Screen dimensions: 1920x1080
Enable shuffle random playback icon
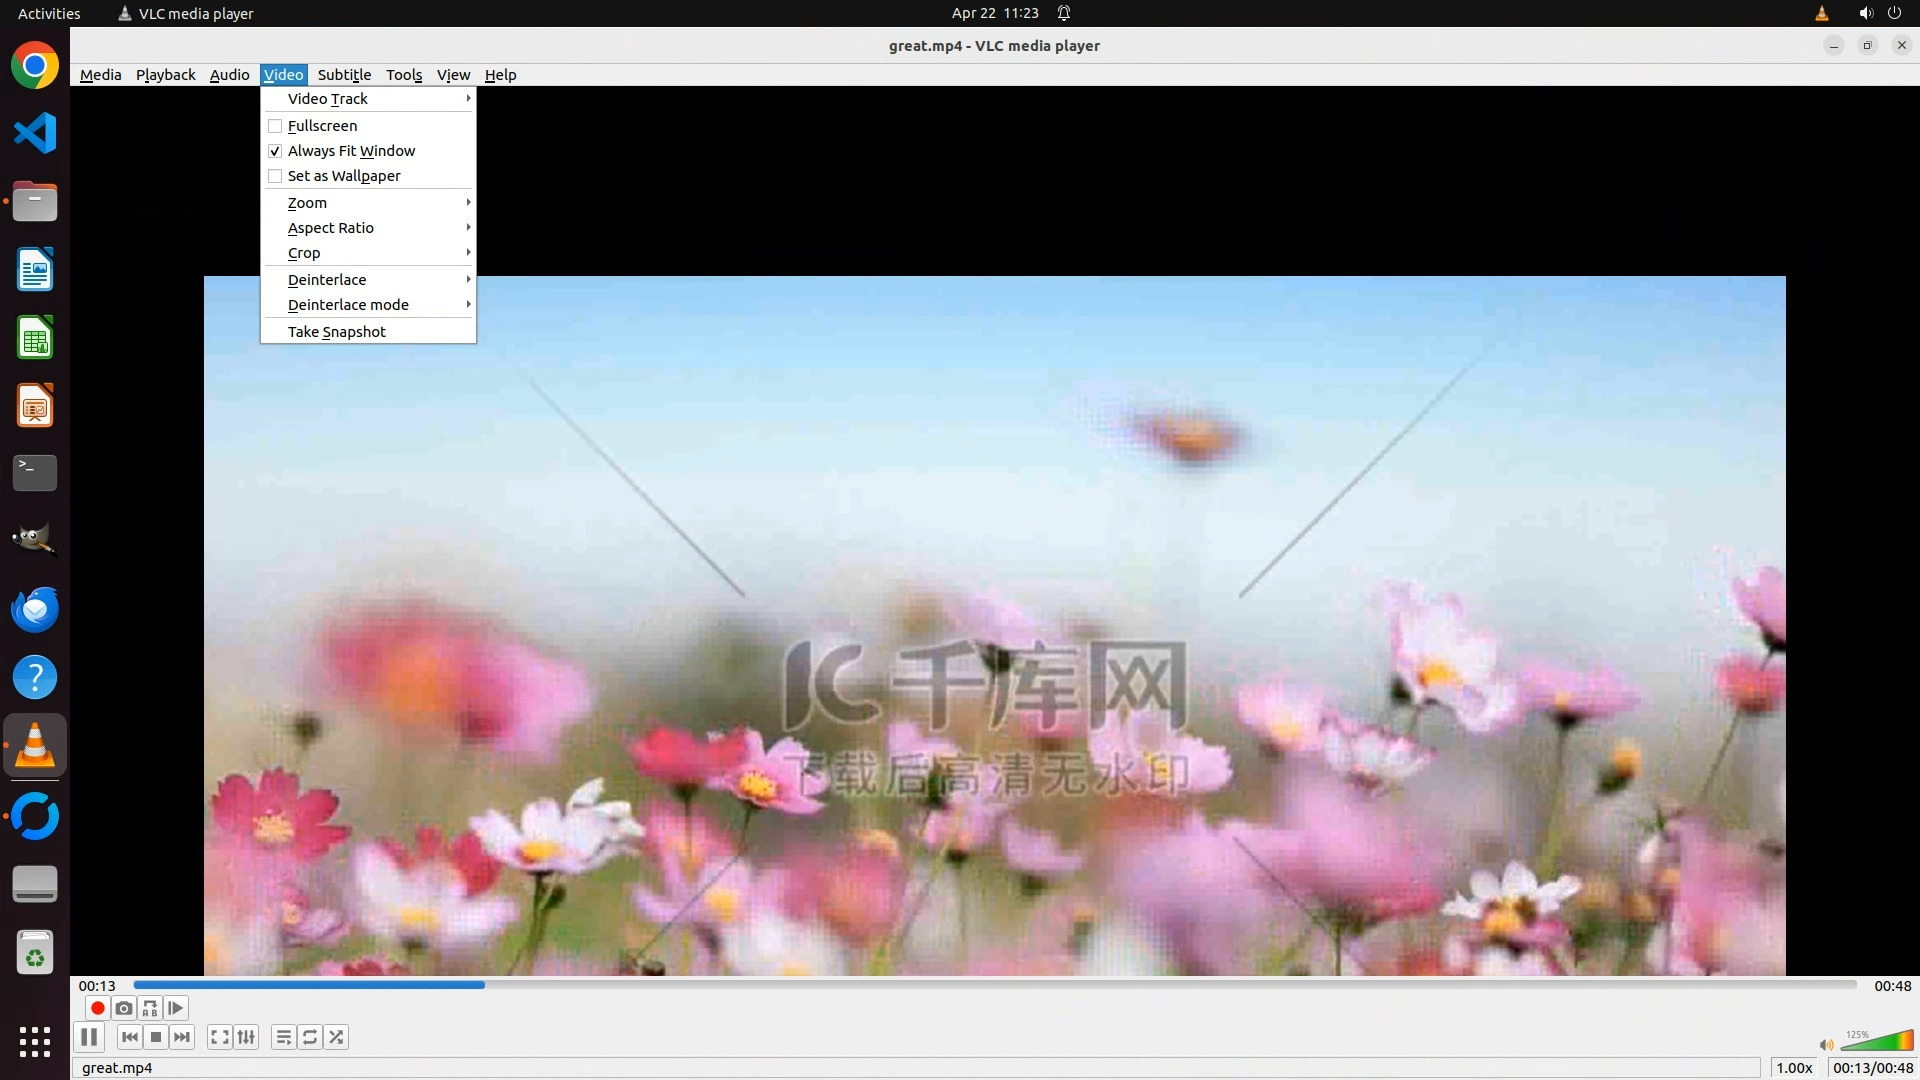tap(337, 1037)
